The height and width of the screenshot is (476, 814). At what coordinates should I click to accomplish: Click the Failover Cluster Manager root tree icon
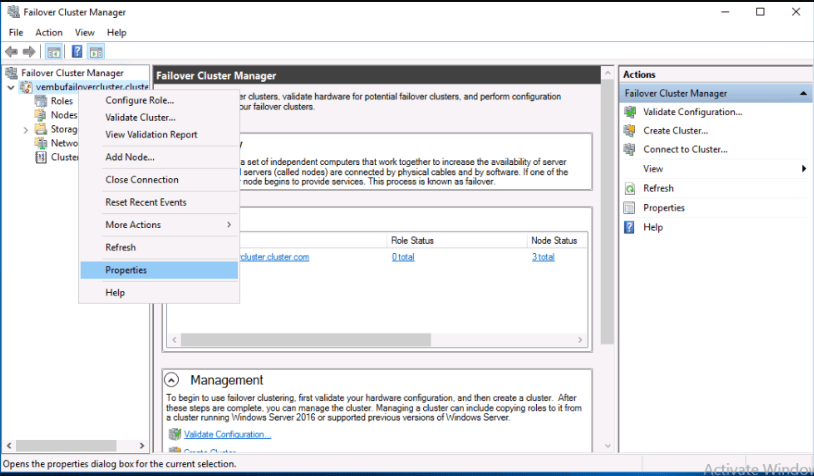(x=11, y=73)
